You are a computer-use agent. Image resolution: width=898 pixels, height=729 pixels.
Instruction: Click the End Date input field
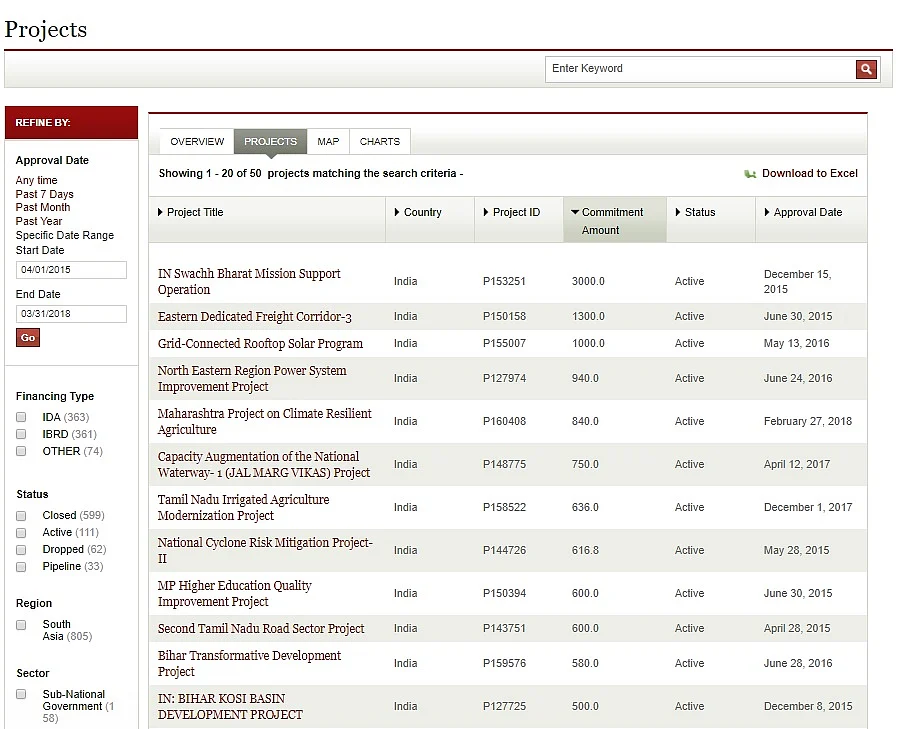[71, 314]
